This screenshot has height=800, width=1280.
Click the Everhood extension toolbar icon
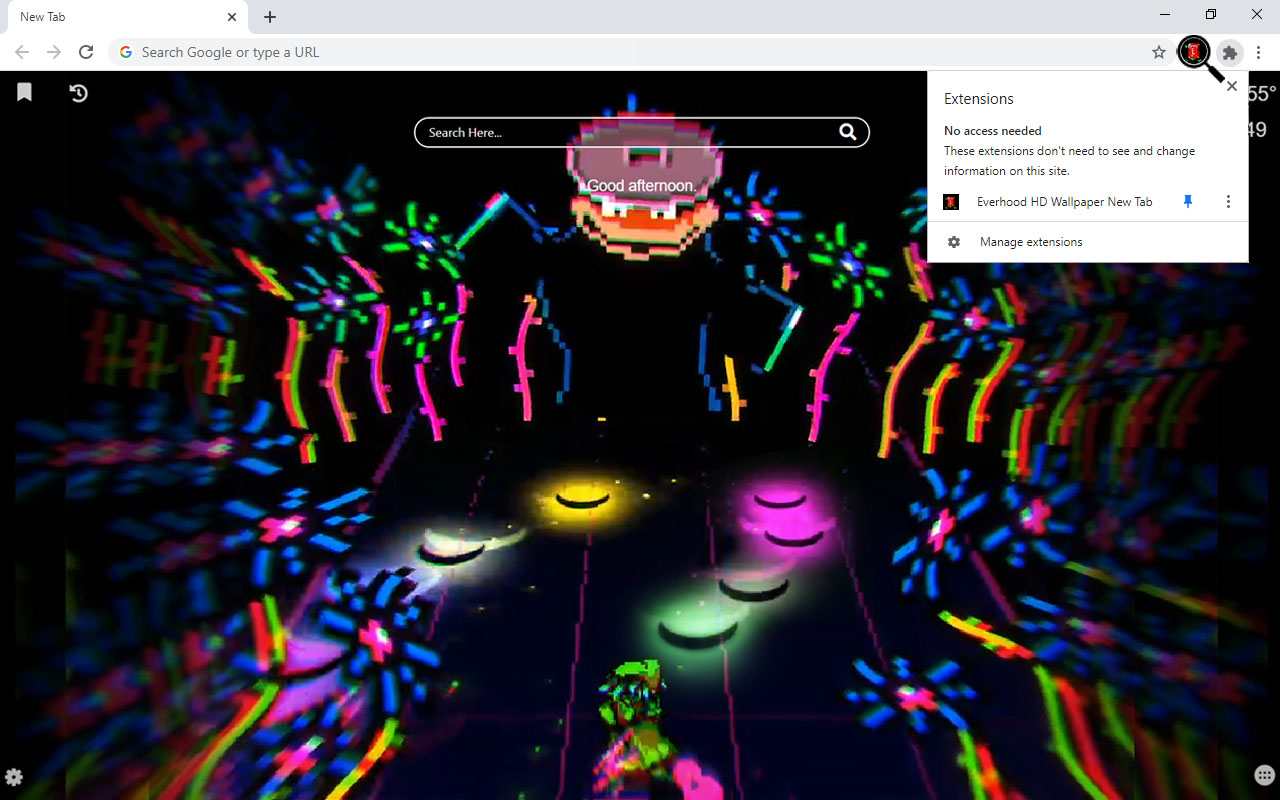(x=1193, y=52)
